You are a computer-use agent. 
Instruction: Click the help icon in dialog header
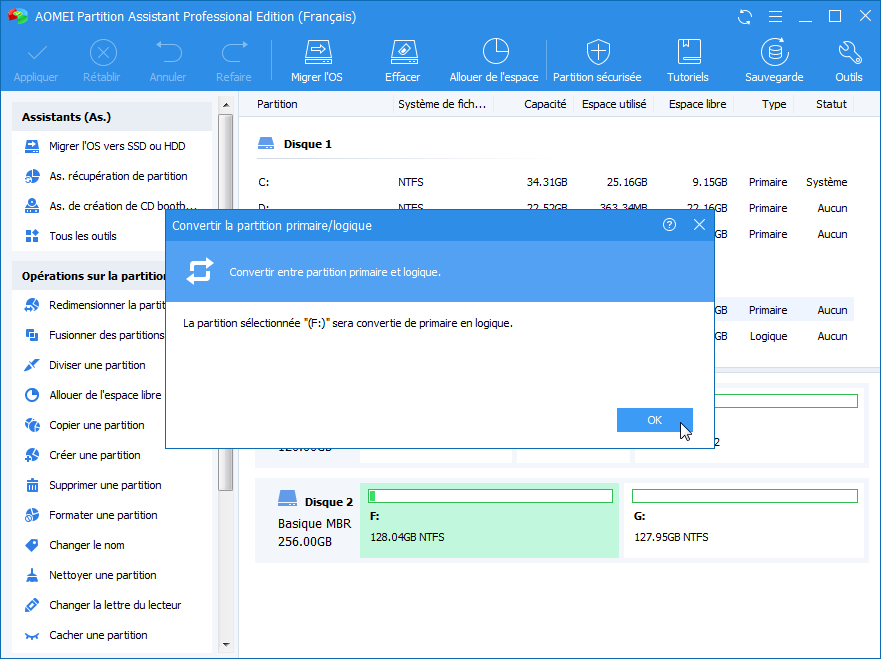click(670, 226)
